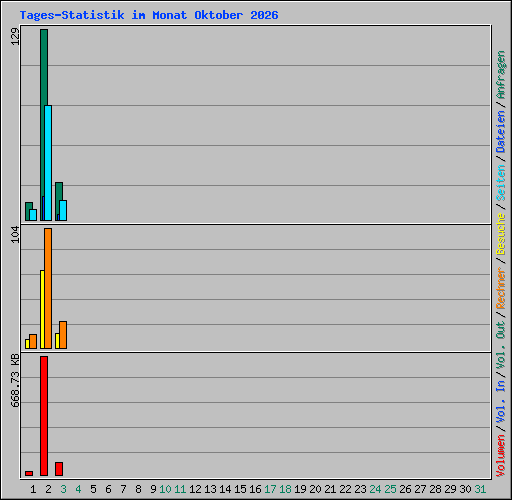The height and width of the screenshot is (500, 512).
Task: Click the axis label 668.73 KB
Action: [x=15, y=381]
